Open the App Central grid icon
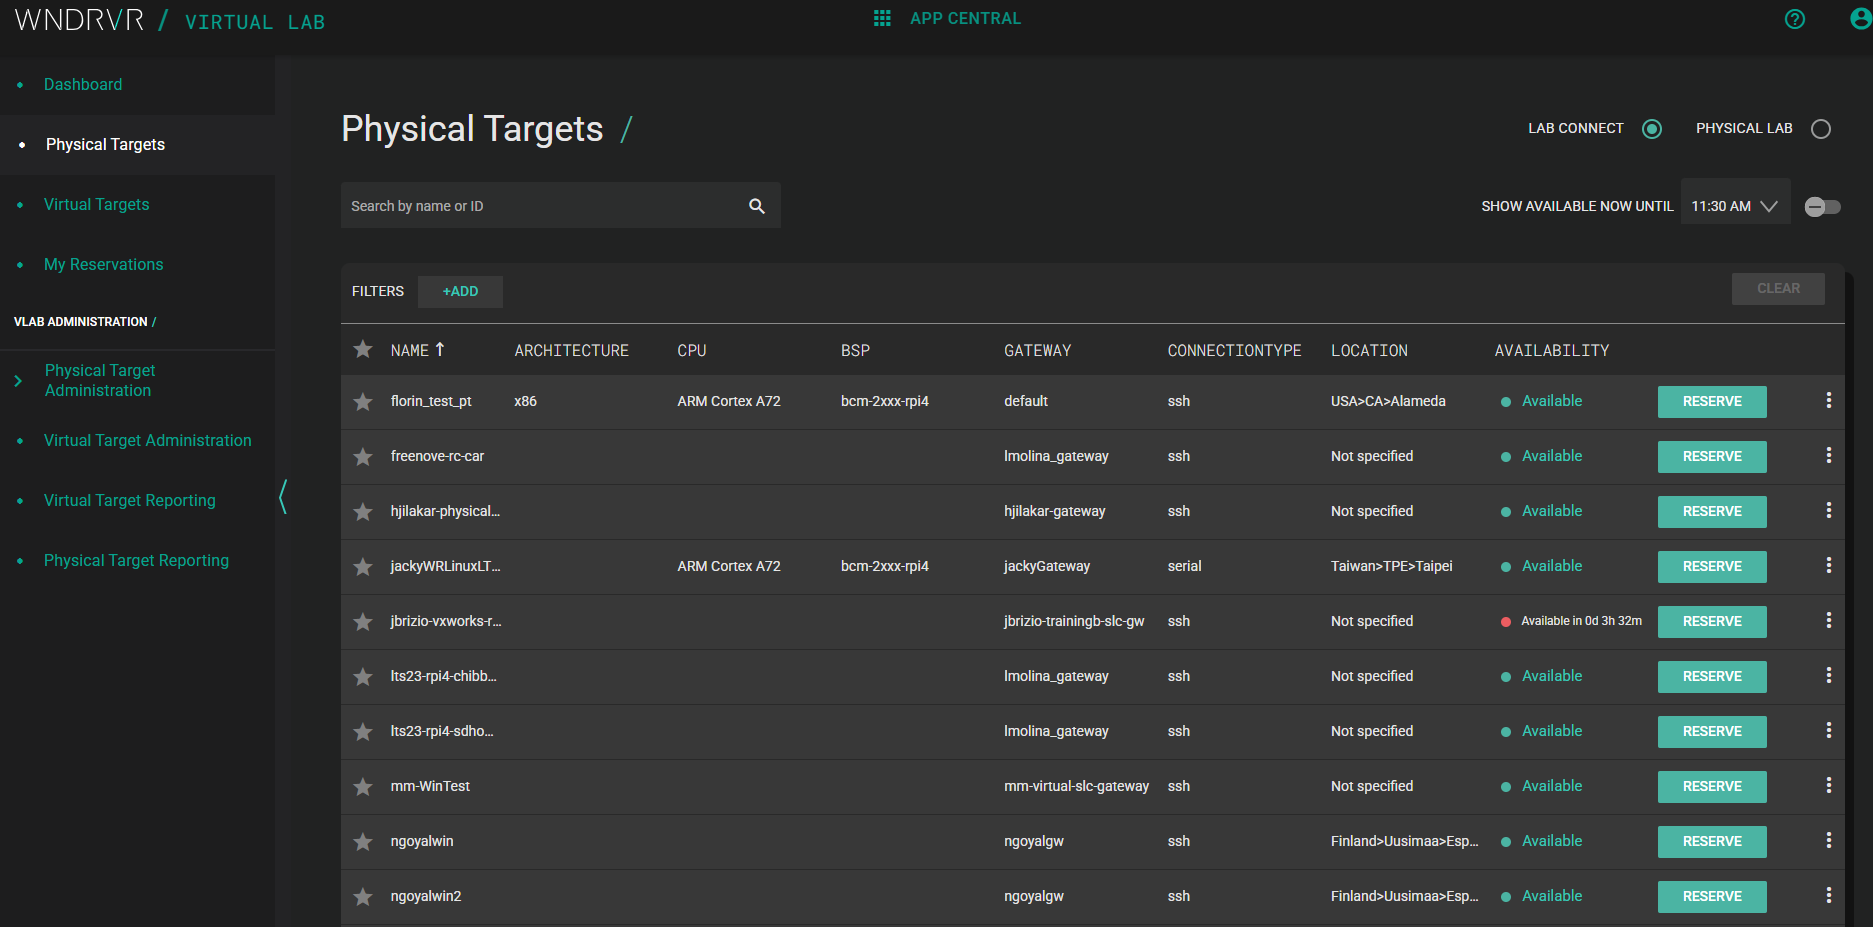Screen dimensions: 1873x927 (x=882, y=18)
